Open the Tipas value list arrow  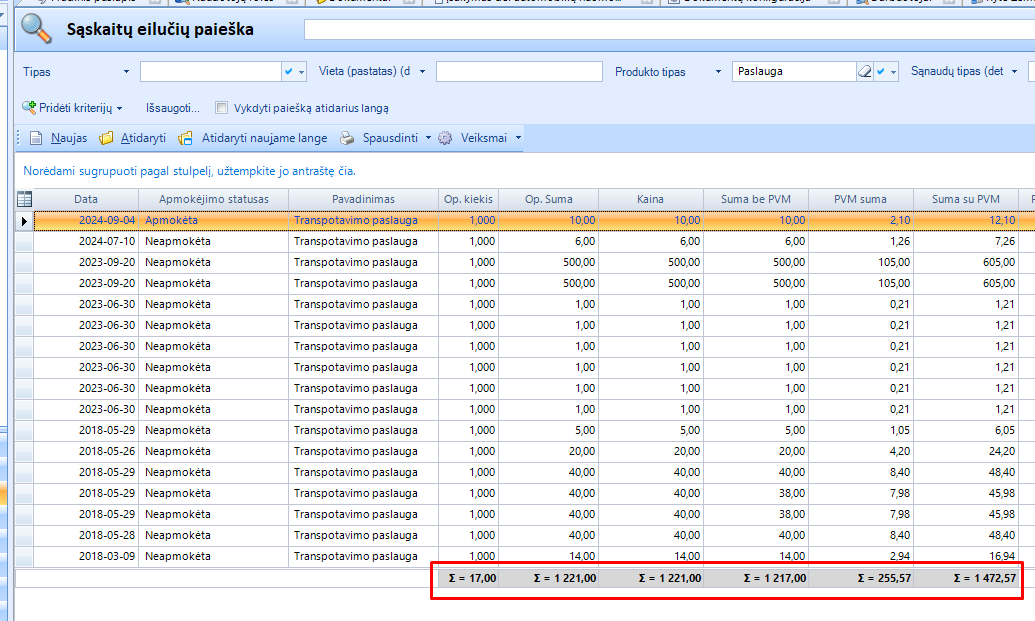pyautogui.click(x=302, y=71)
